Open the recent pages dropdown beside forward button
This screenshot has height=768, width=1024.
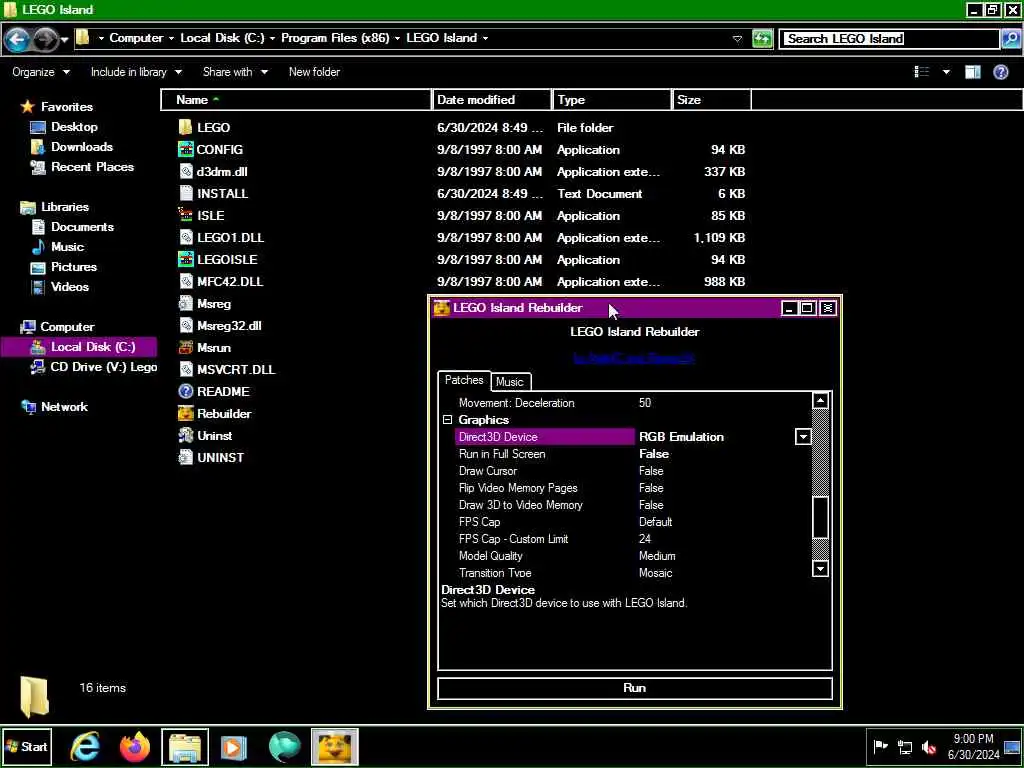(x=65, y=39)
